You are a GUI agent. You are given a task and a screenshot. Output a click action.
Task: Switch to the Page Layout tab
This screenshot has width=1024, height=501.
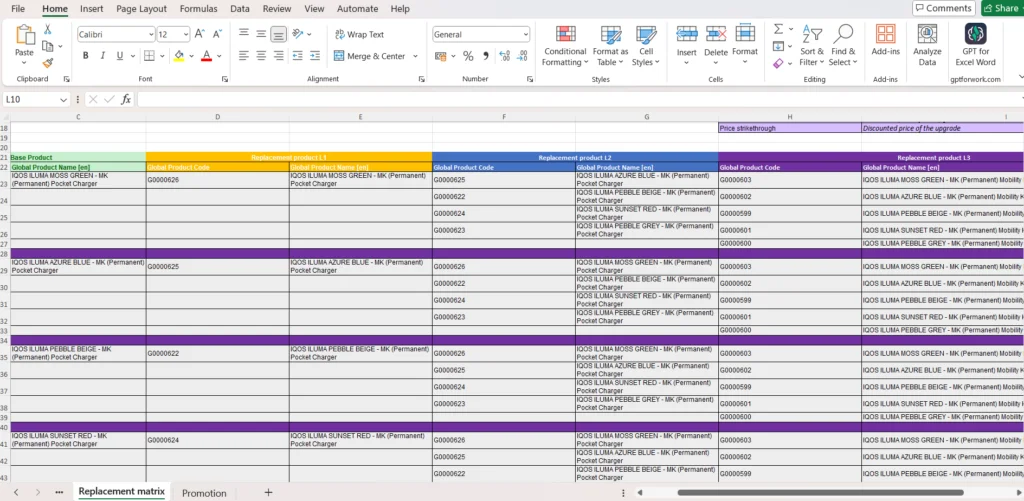pyautogui.click(x=142, y=8)
